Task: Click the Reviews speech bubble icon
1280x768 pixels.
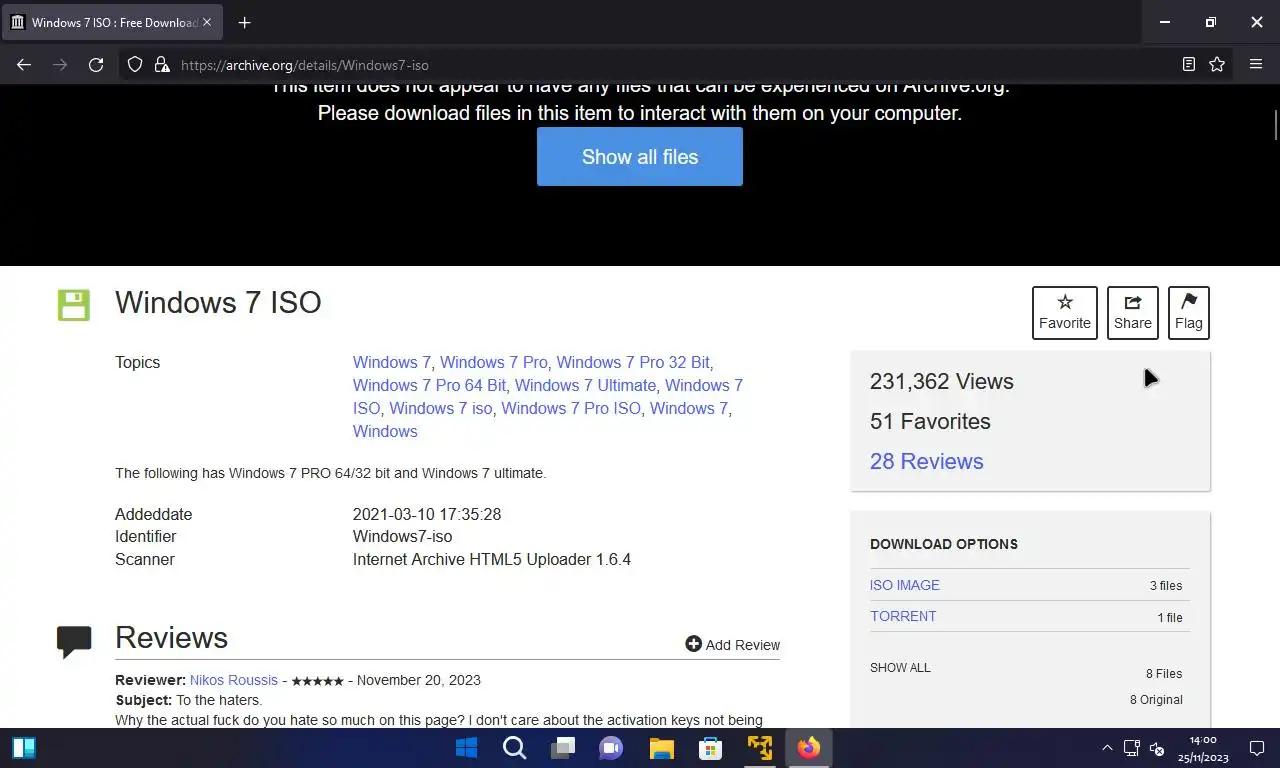Action: point(74,642)
